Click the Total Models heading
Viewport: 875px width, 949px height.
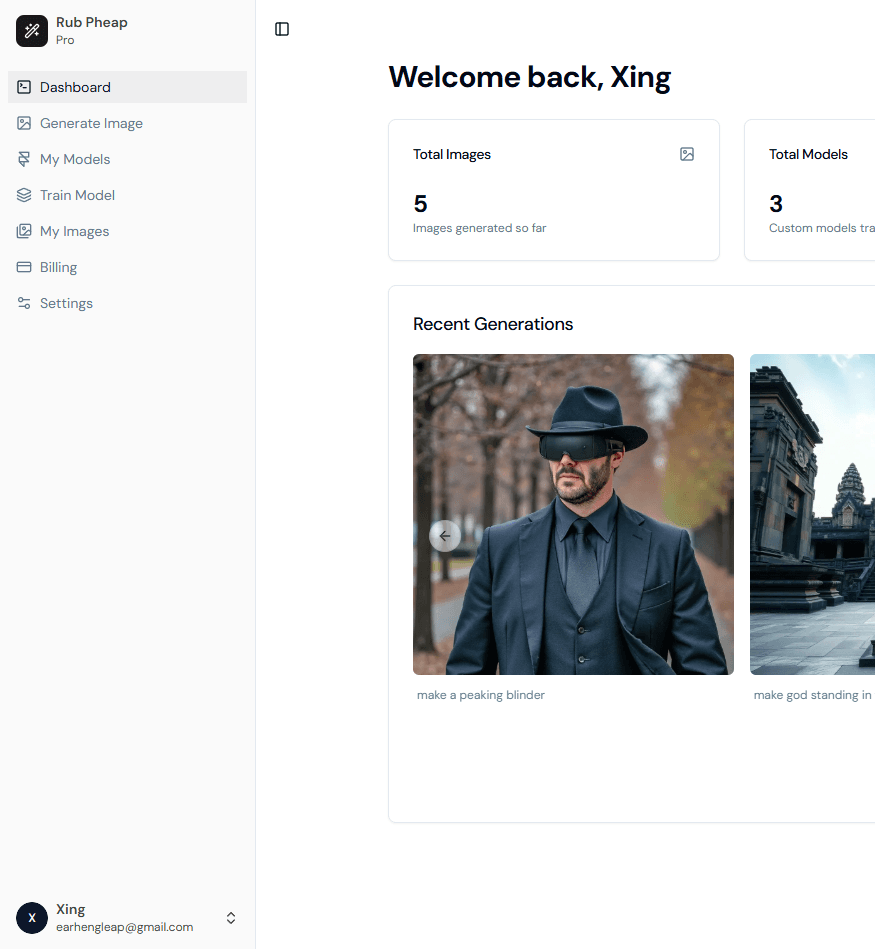pos(808,154)
